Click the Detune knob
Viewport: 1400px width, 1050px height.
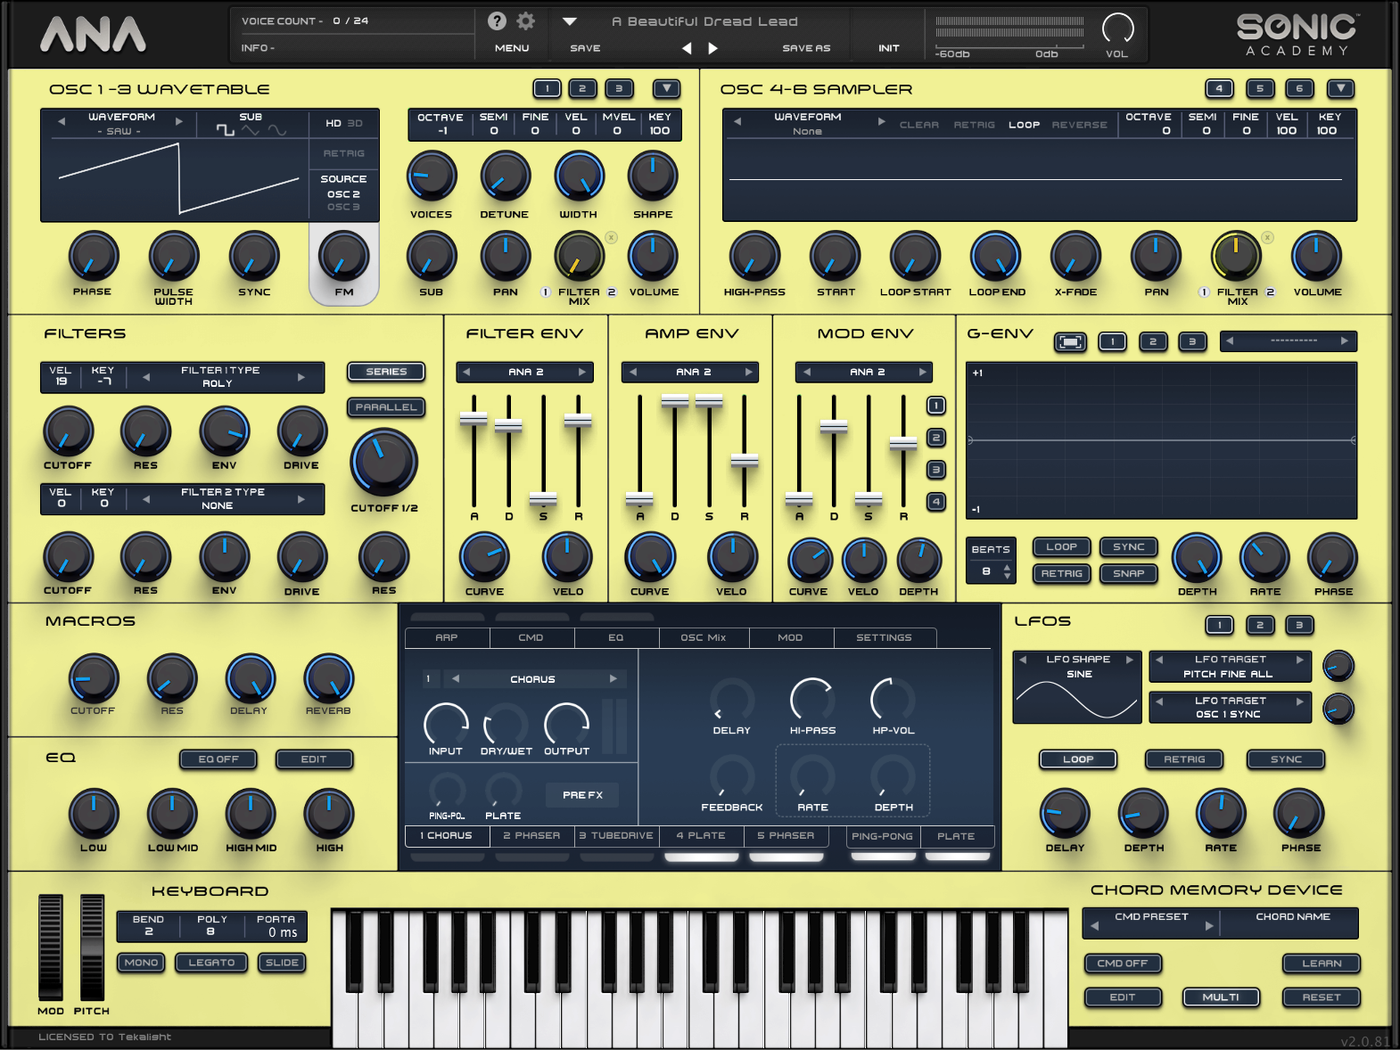505,176
